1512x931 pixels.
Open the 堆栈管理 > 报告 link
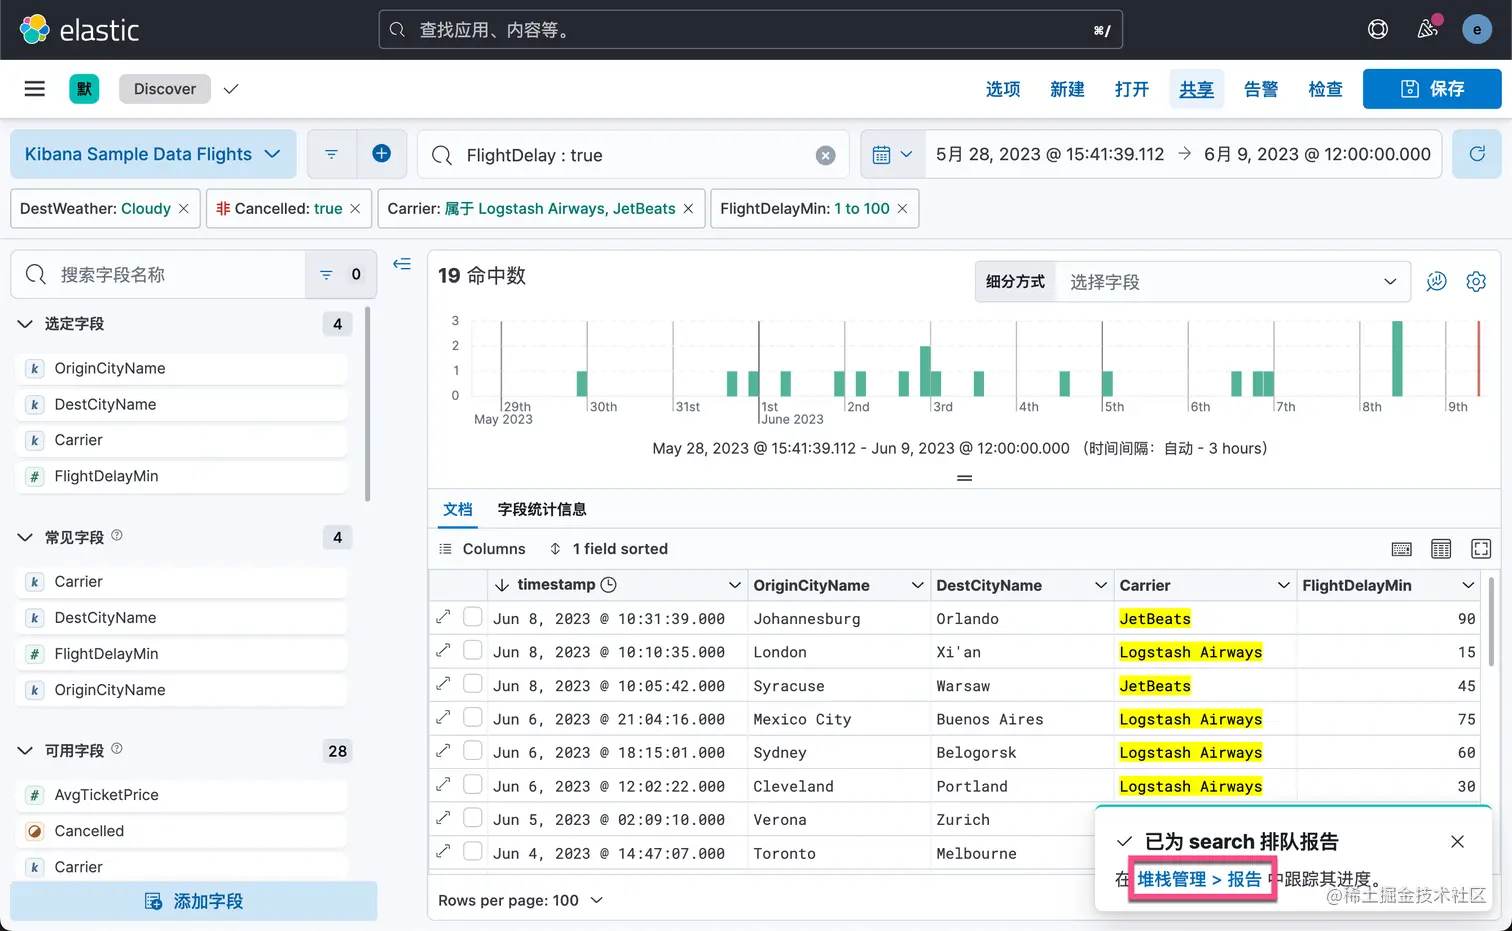[1199, 879]
